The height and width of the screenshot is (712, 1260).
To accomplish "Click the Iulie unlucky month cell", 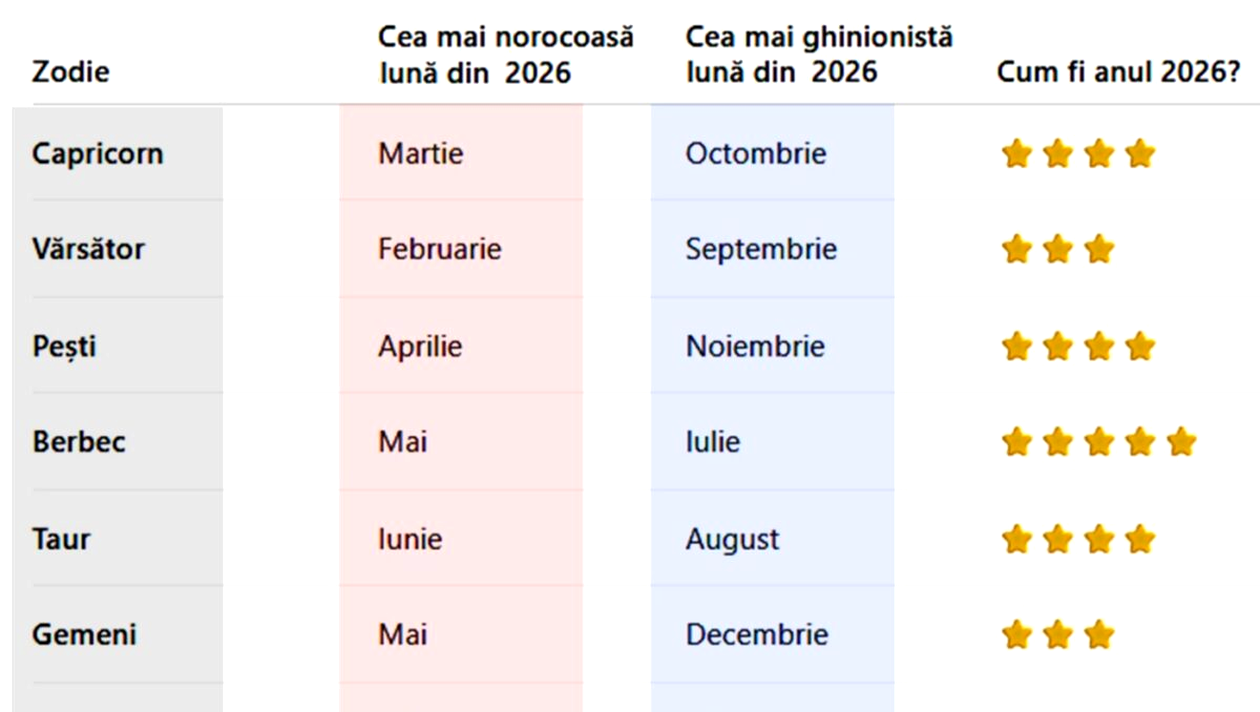I will pyautogui.click(x=712, y=442).
